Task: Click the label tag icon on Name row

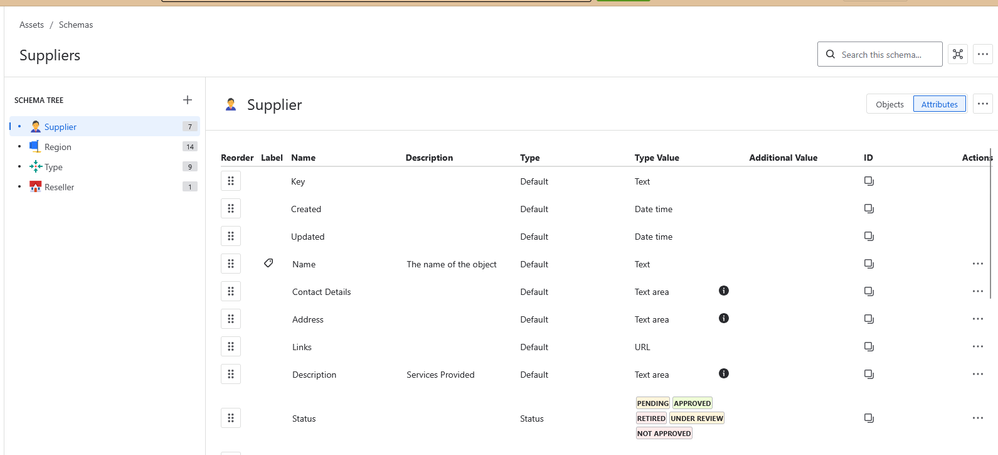Action: click(269, 263)
